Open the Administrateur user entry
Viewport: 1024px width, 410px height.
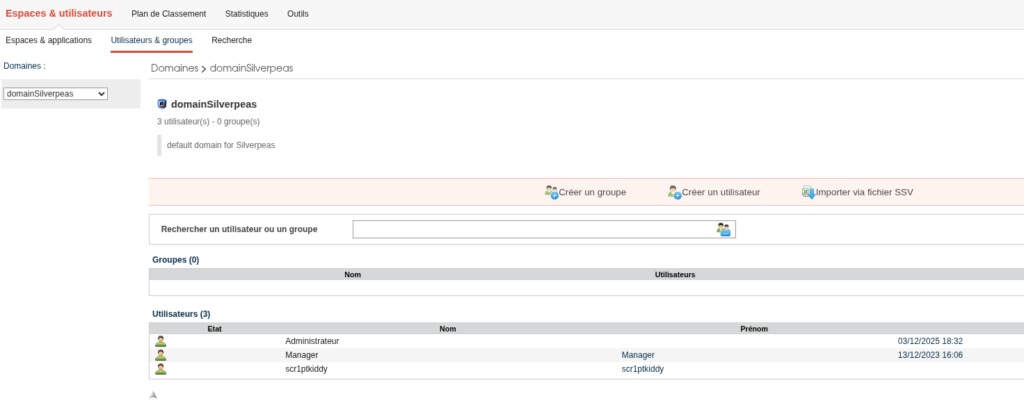312,341
